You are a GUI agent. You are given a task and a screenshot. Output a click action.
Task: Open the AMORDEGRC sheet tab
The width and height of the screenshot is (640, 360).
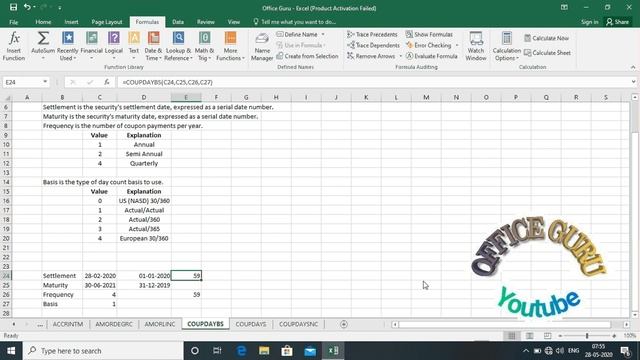pos(114,324)
